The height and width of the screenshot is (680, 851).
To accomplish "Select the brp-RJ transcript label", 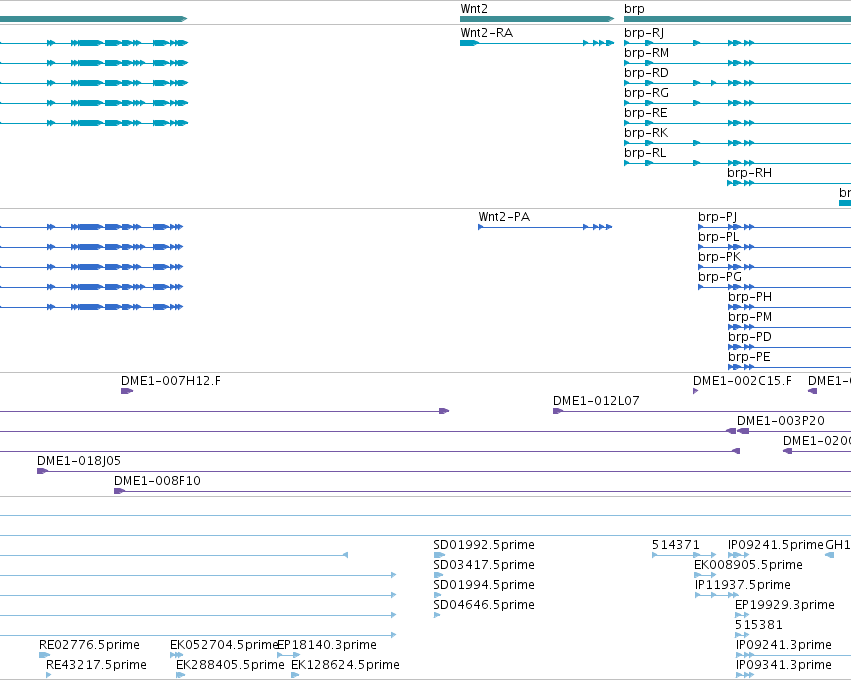I will (644, 33).
